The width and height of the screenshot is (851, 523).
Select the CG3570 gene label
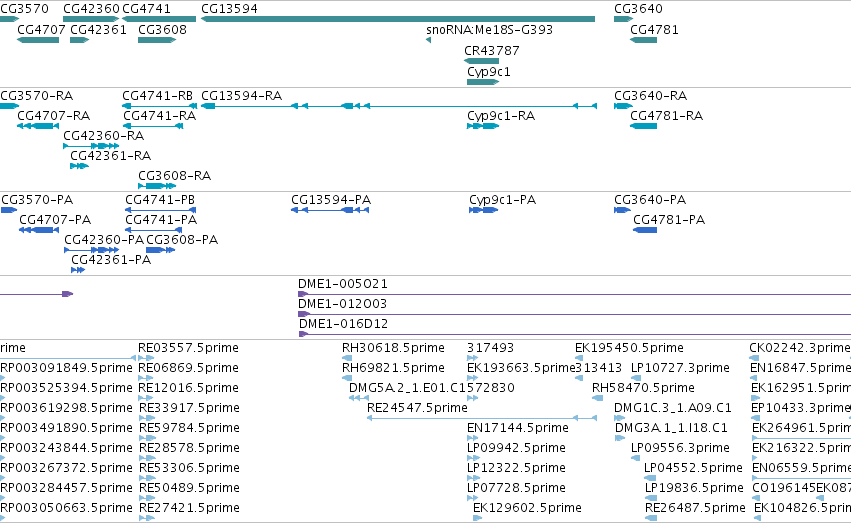click(x=24, y=9)
